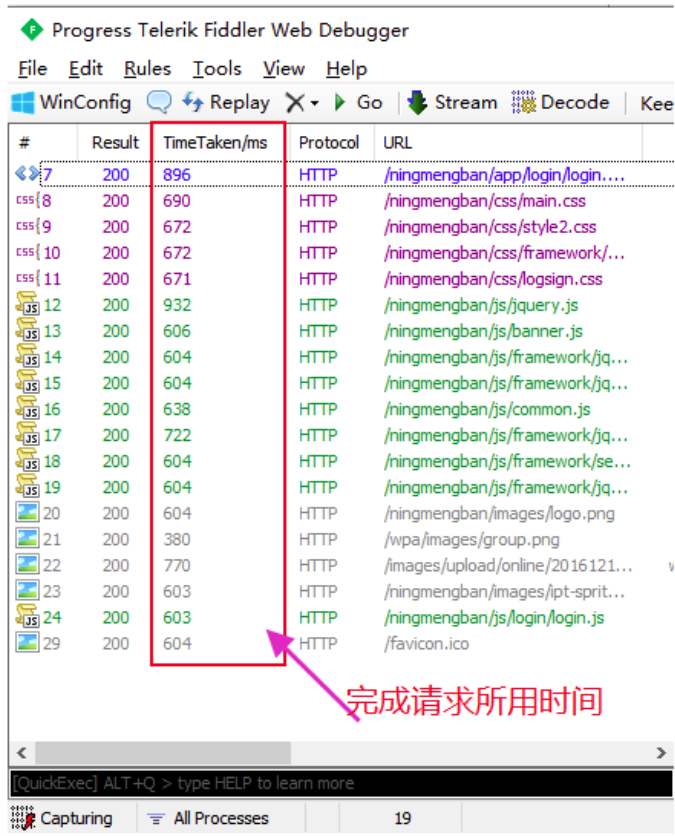Select /wpa/images/group.png URL

[472, 540]
